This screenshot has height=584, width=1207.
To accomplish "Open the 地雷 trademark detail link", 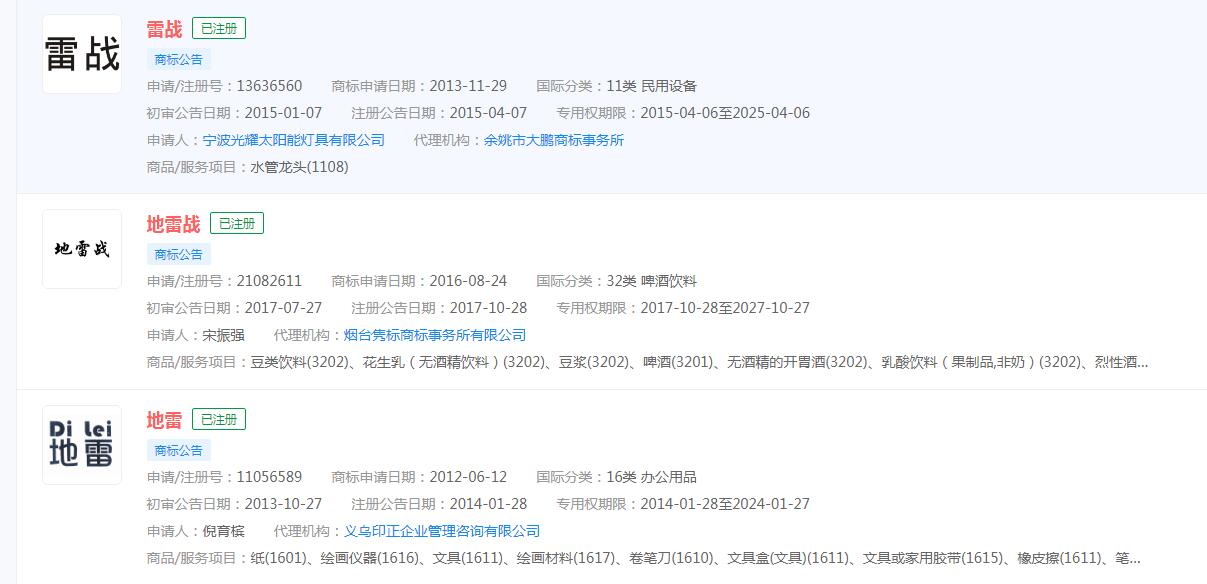I will [164, 419].
